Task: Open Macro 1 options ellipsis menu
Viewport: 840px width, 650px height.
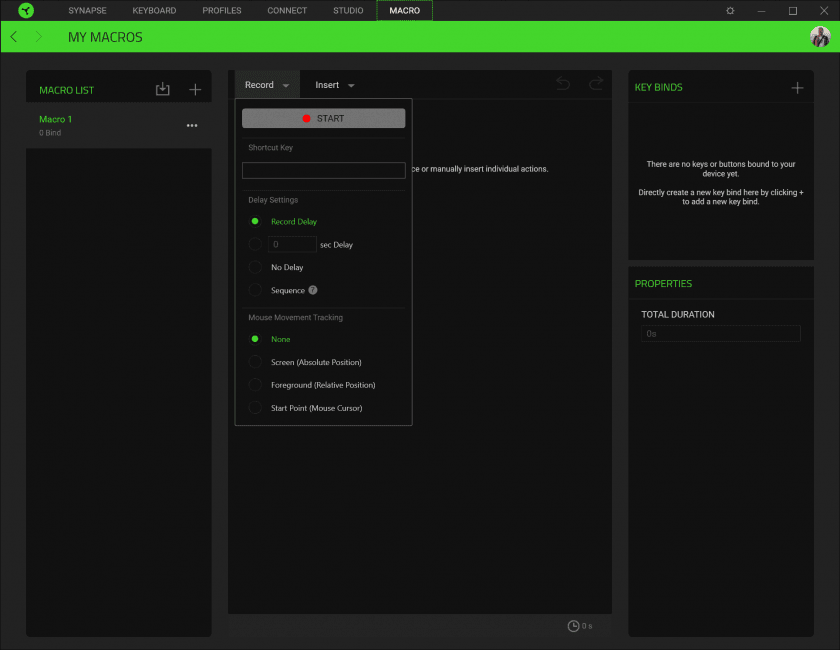Action: [192, 125]
